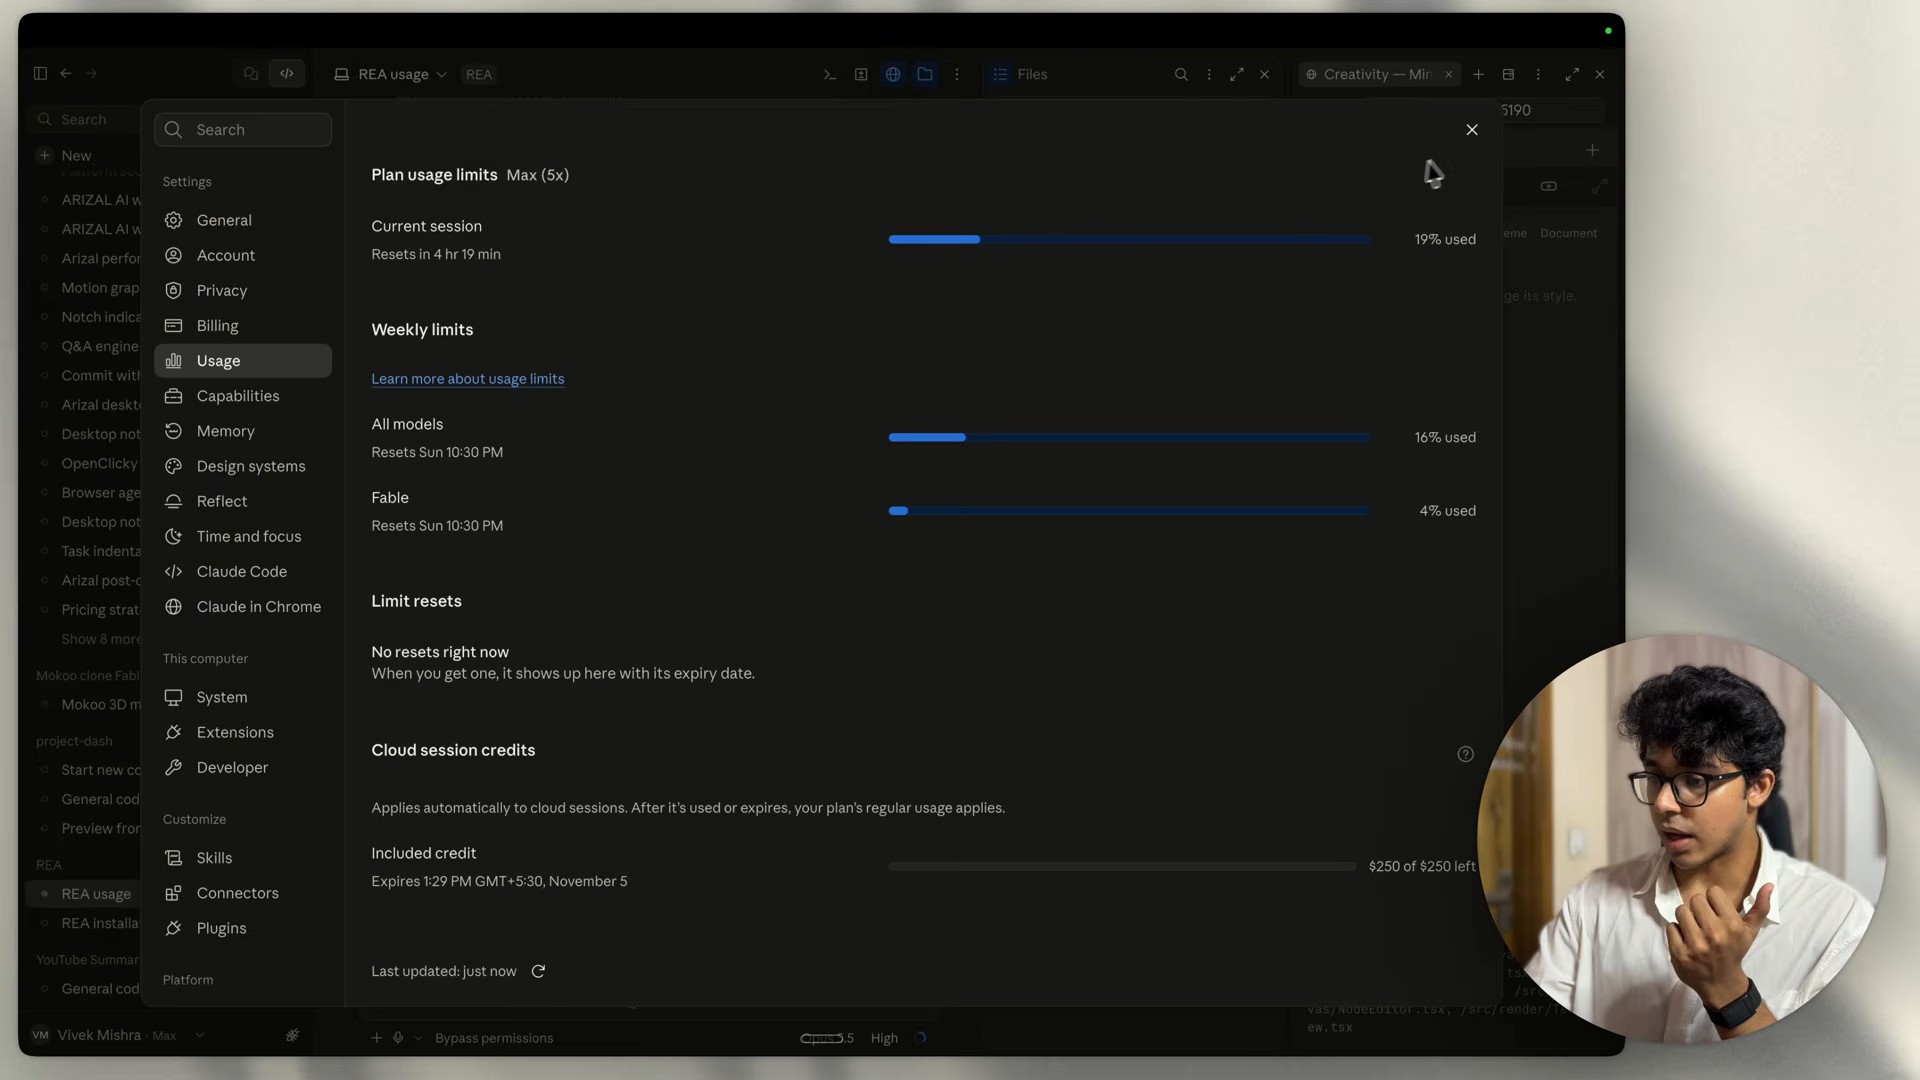Select the Capabilities settings page
The height and width of the screenshot is (1080, 1920).
tap(242, 396)
